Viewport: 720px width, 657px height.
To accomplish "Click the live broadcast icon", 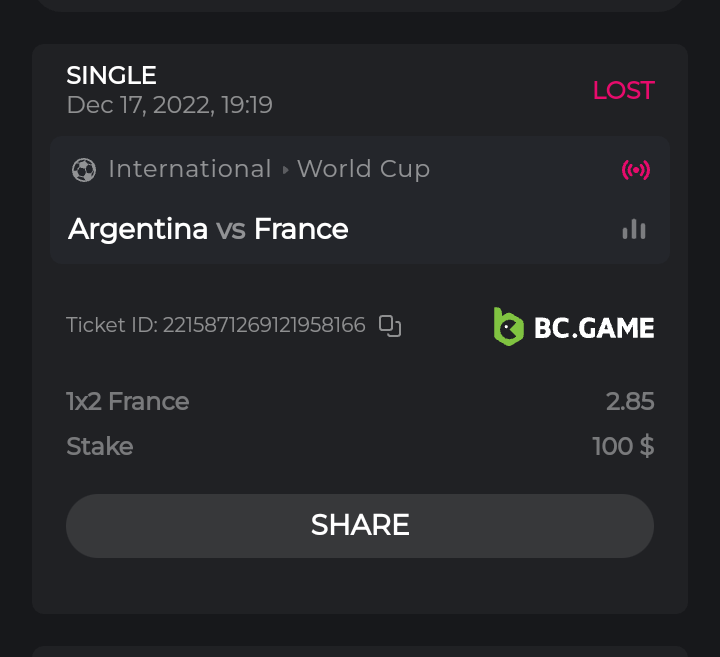I will click(635, 170).
